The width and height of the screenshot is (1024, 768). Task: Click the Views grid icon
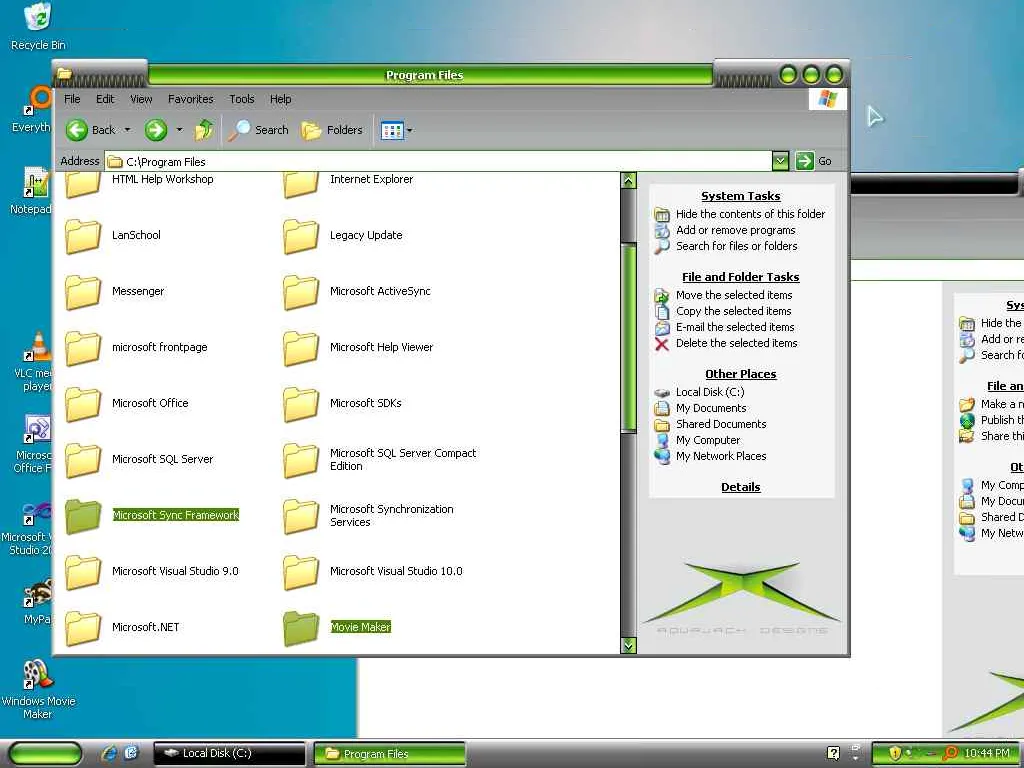click(392, 131)
